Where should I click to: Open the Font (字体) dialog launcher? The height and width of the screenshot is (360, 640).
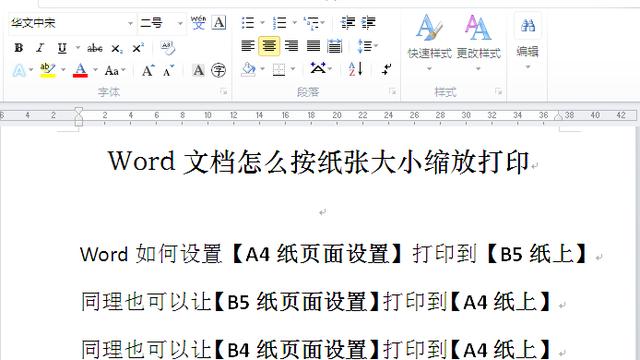[x=223, y=92]
